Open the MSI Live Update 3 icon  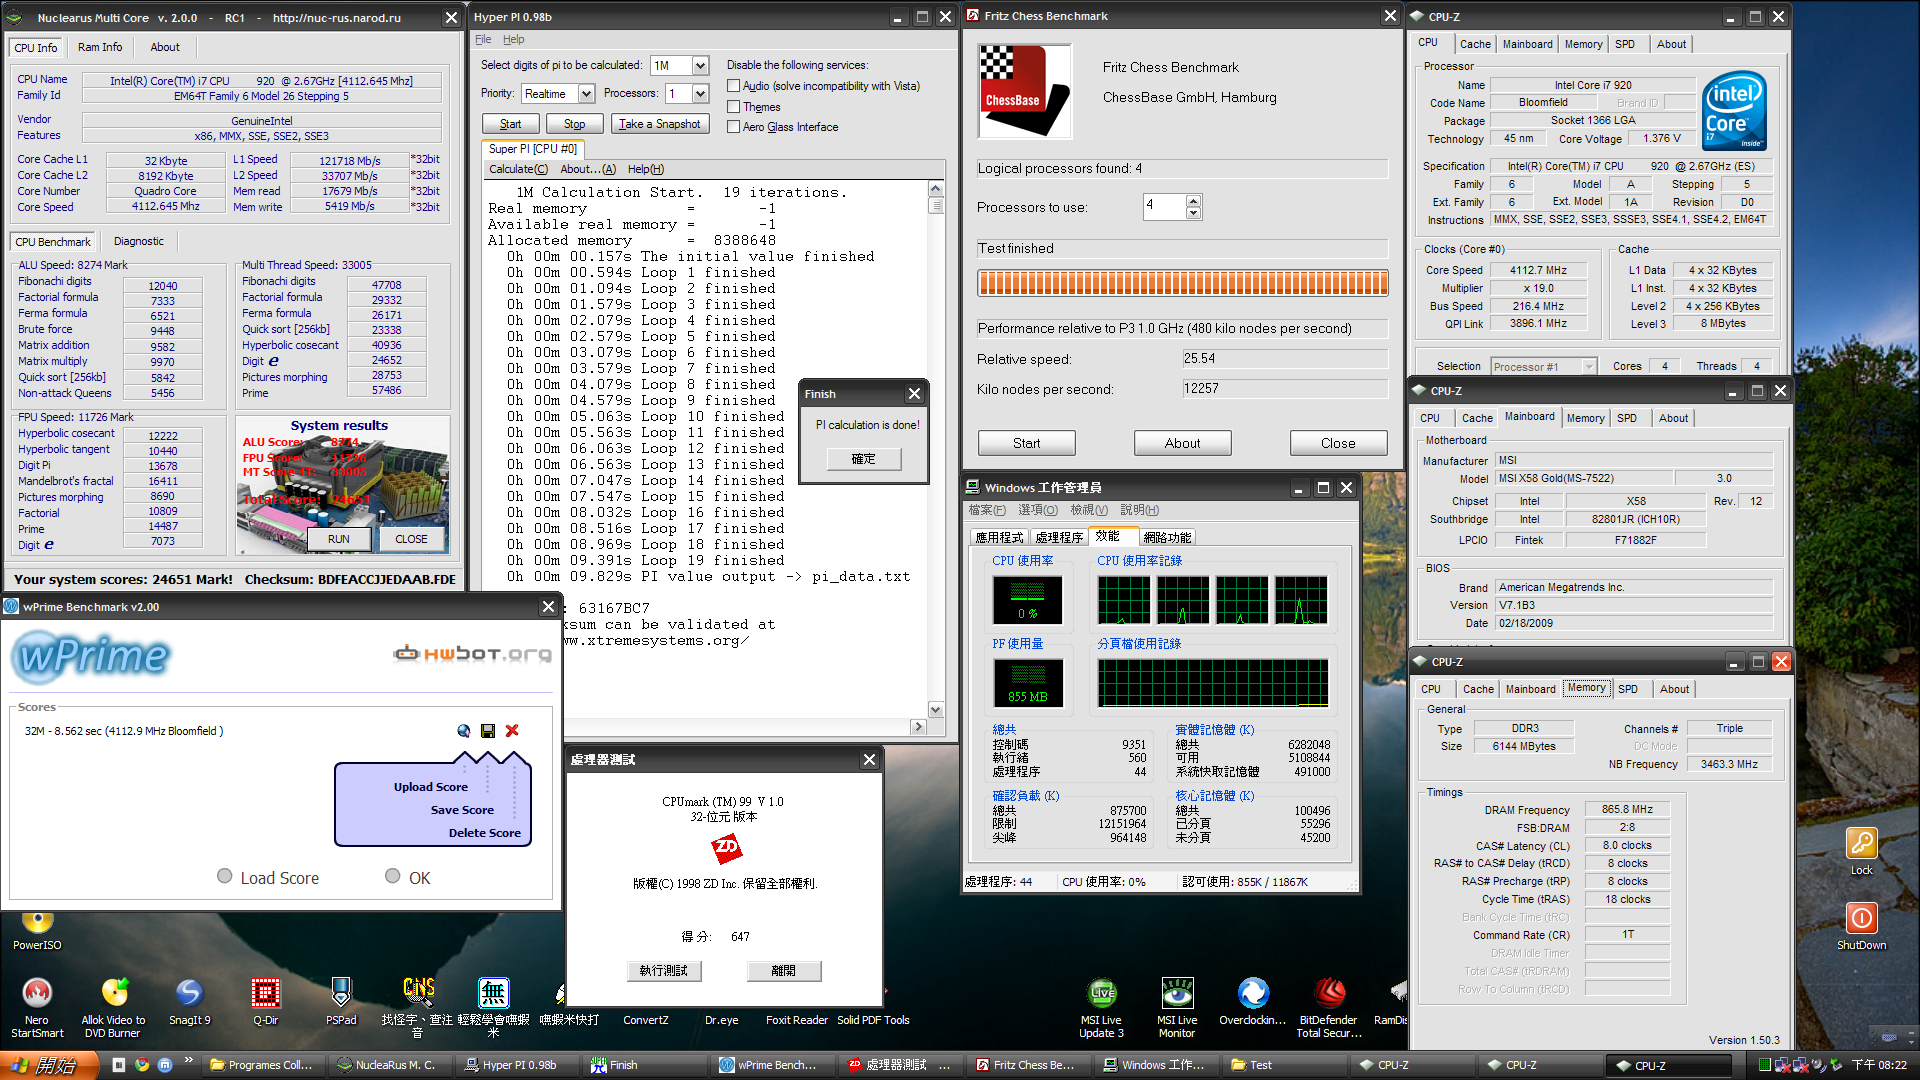[x=1101, y=1007]
